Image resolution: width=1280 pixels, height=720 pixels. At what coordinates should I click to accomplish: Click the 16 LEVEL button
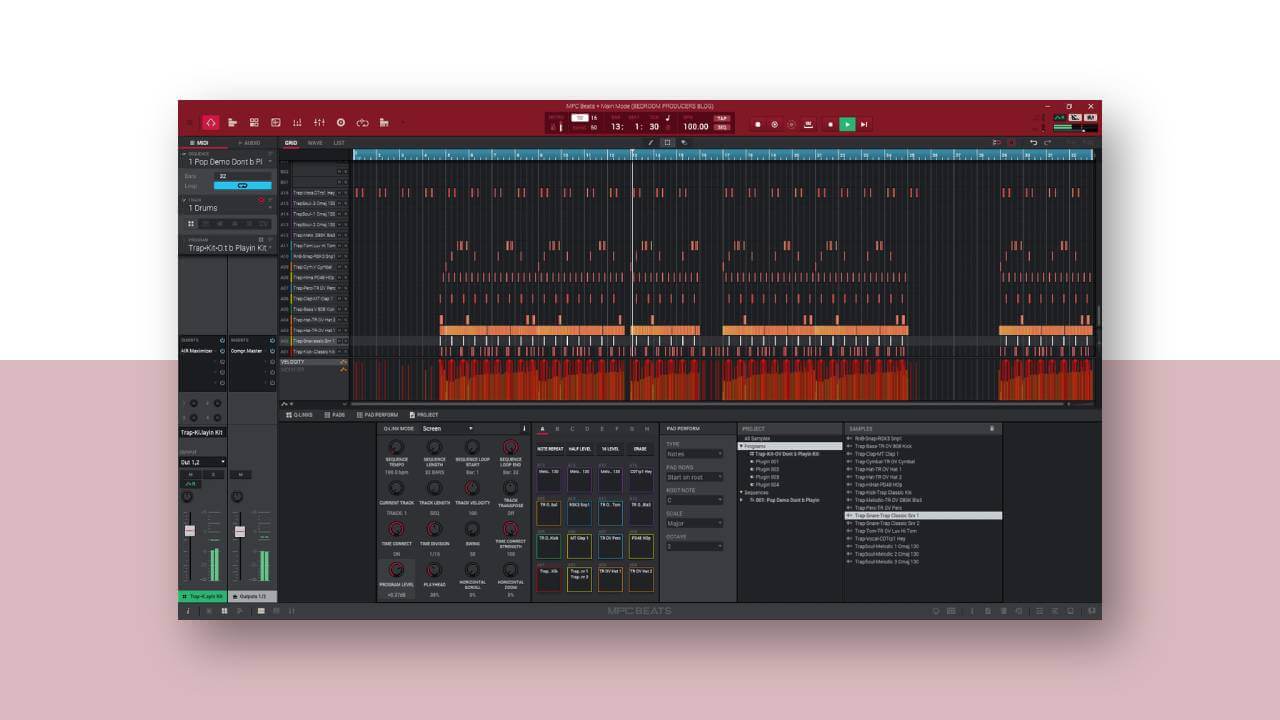[610, 449]
